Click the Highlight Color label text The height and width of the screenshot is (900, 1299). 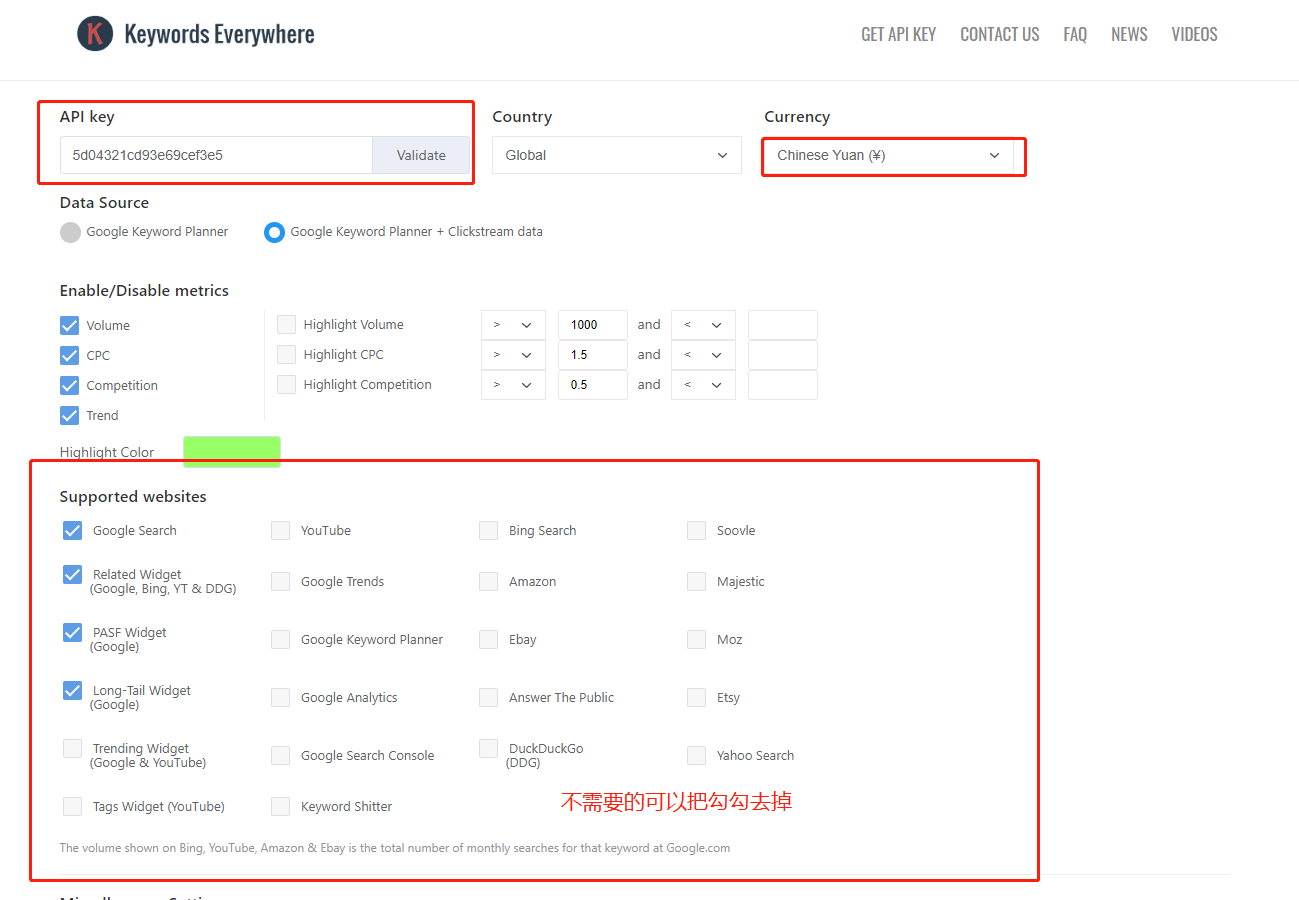tap(107, 452)
